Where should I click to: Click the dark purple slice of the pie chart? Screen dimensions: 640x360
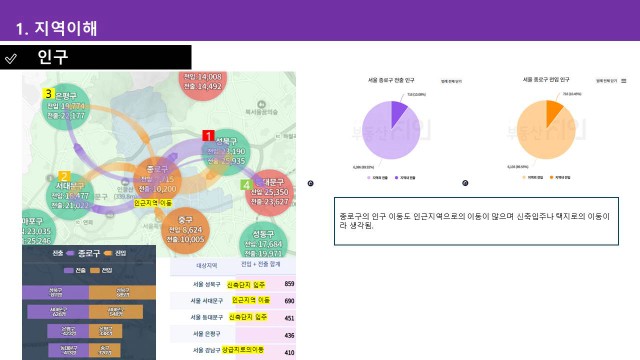click(x=398, y=113)
